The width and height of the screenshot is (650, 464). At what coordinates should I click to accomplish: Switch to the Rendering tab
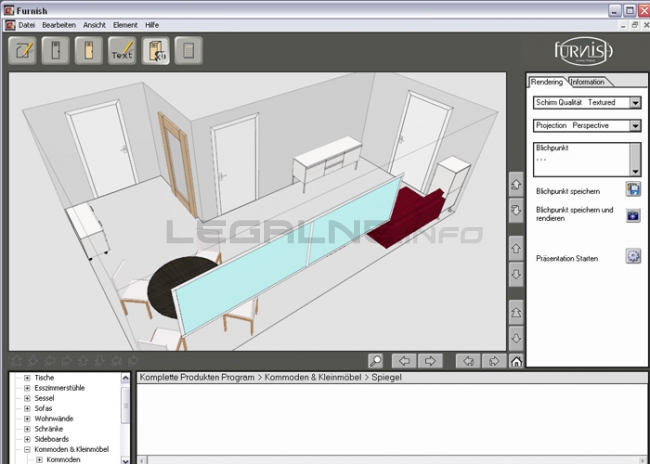click(x=547, y=82)
